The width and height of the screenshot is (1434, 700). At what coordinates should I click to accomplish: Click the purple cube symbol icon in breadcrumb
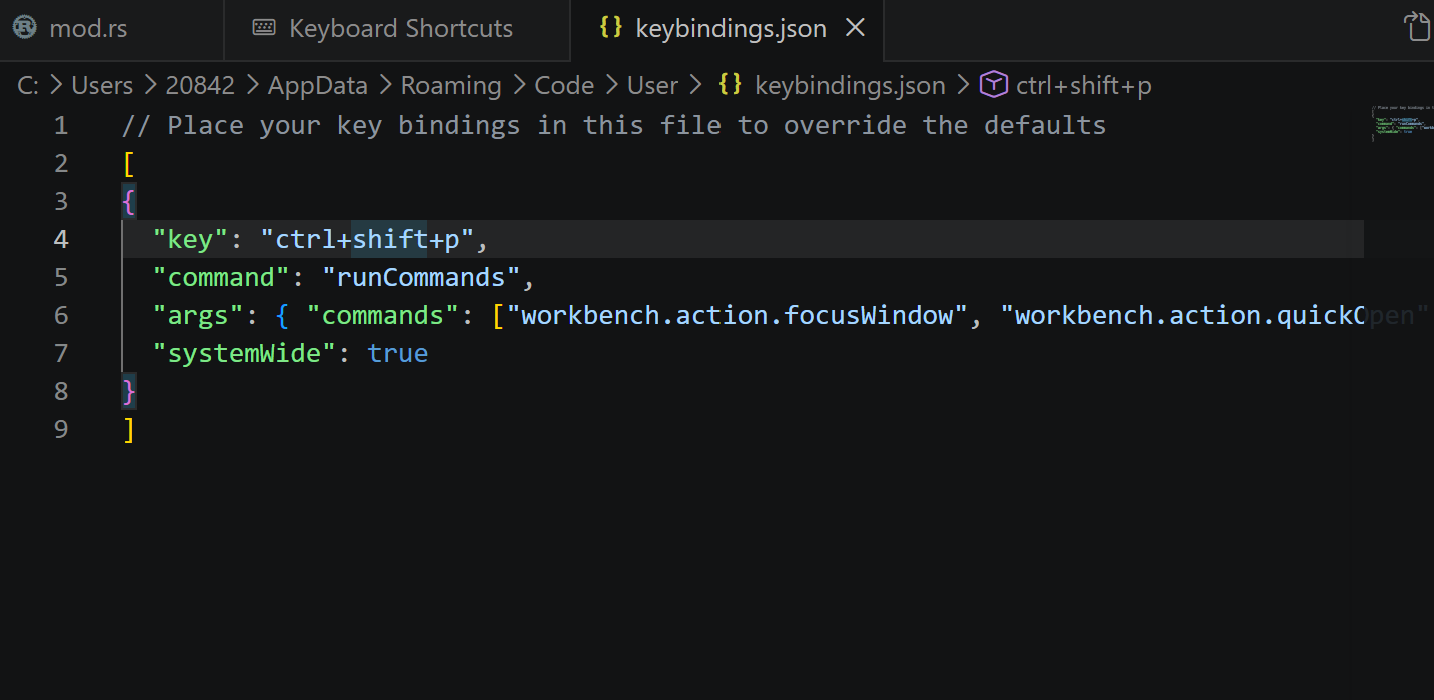tap(993, 85)
